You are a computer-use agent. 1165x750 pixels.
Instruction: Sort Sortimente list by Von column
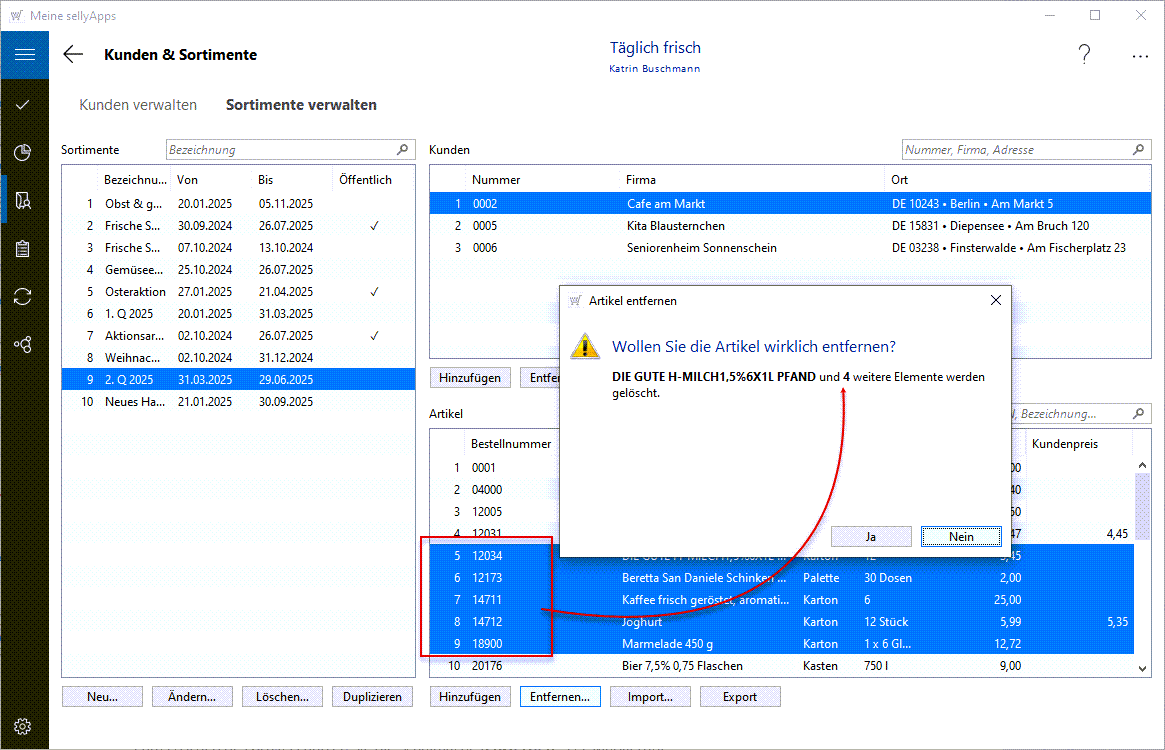[188, 180]
